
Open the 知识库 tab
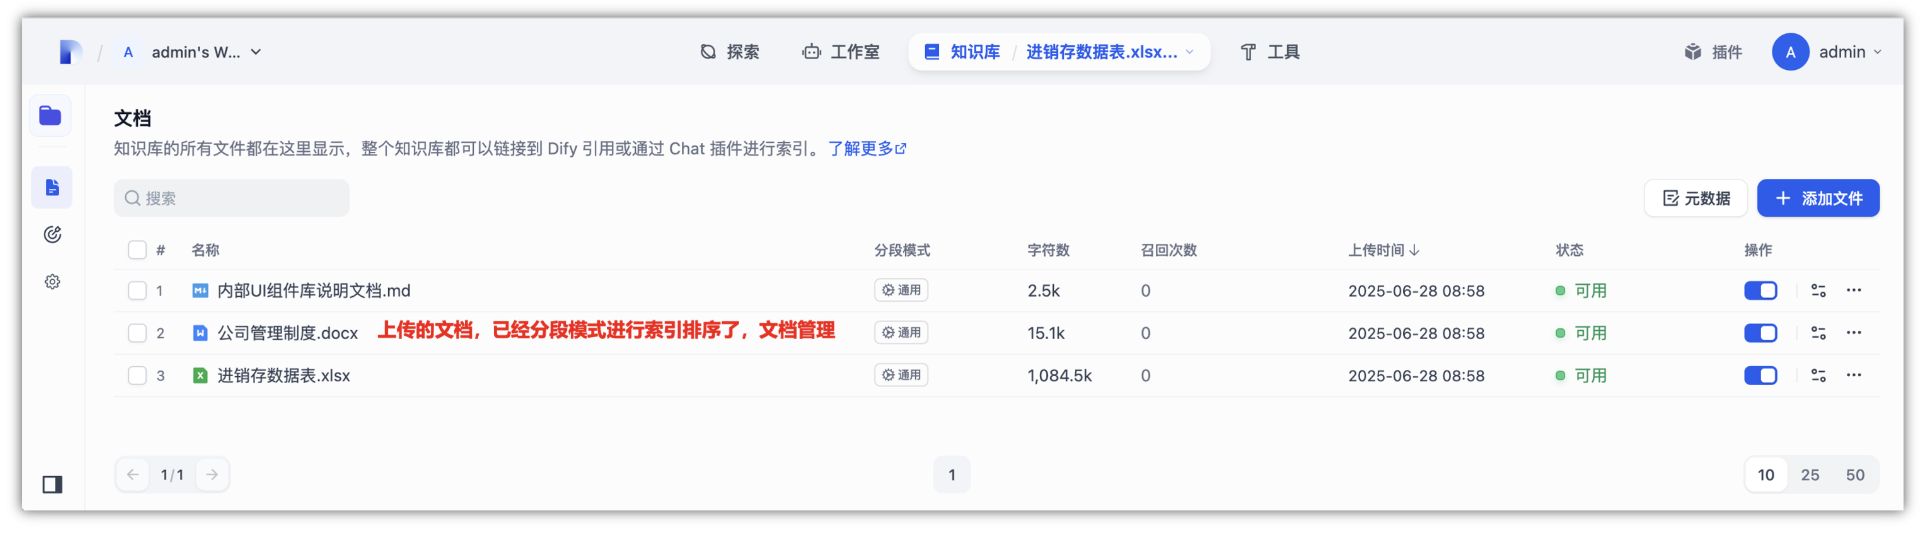click(x=962, y=52)
